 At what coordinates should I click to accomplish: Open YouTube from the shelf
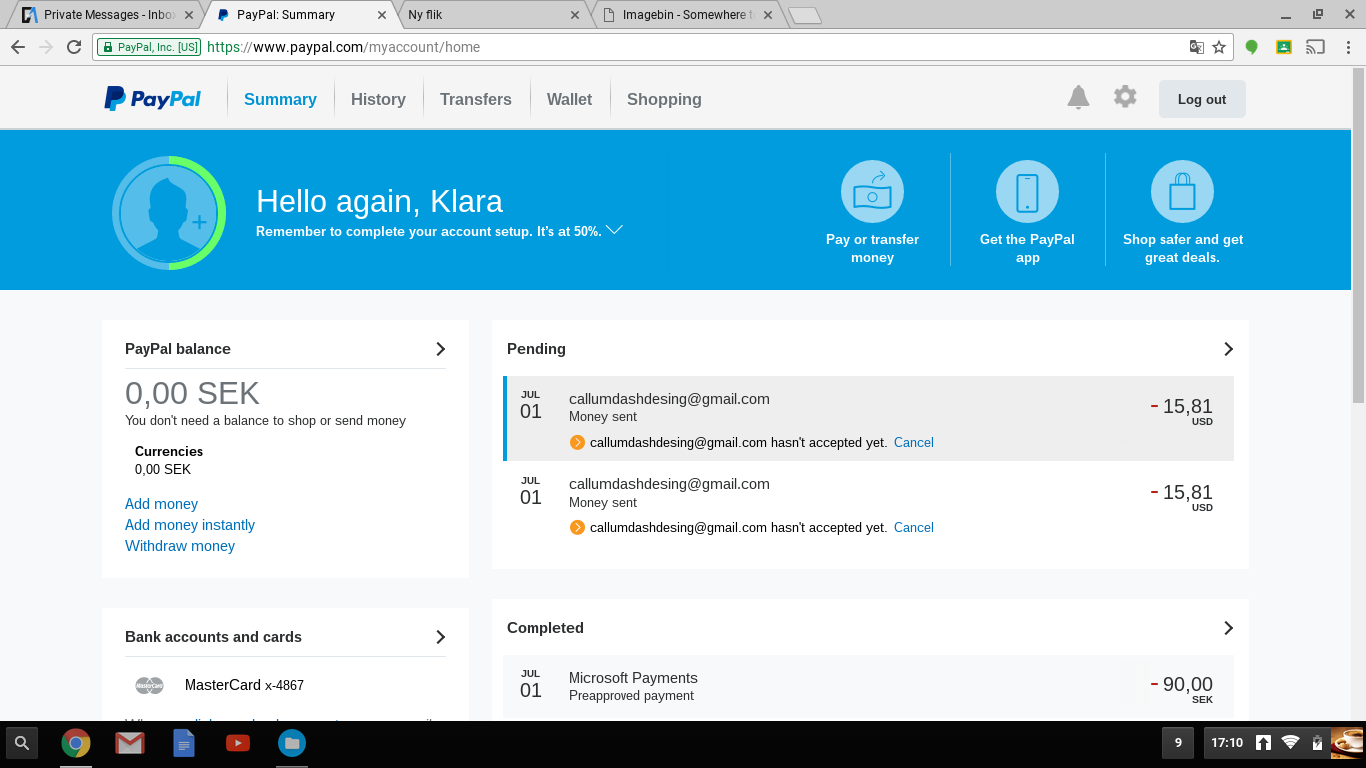[238, 743]
